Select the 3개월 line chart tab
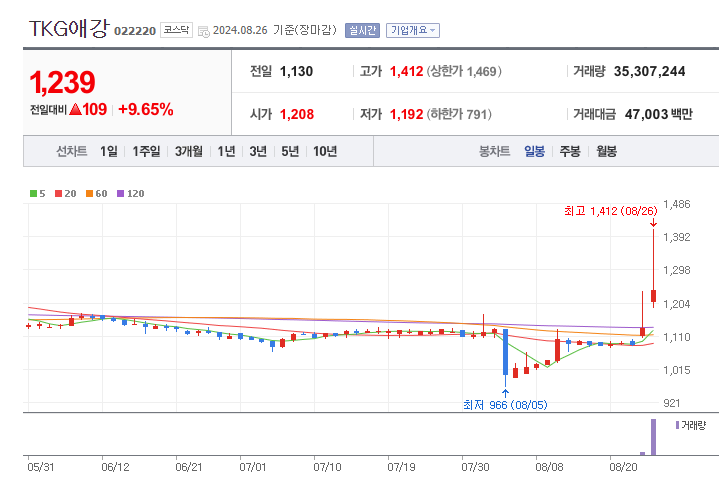Screen dimensions: 719x481 point(188,151)
